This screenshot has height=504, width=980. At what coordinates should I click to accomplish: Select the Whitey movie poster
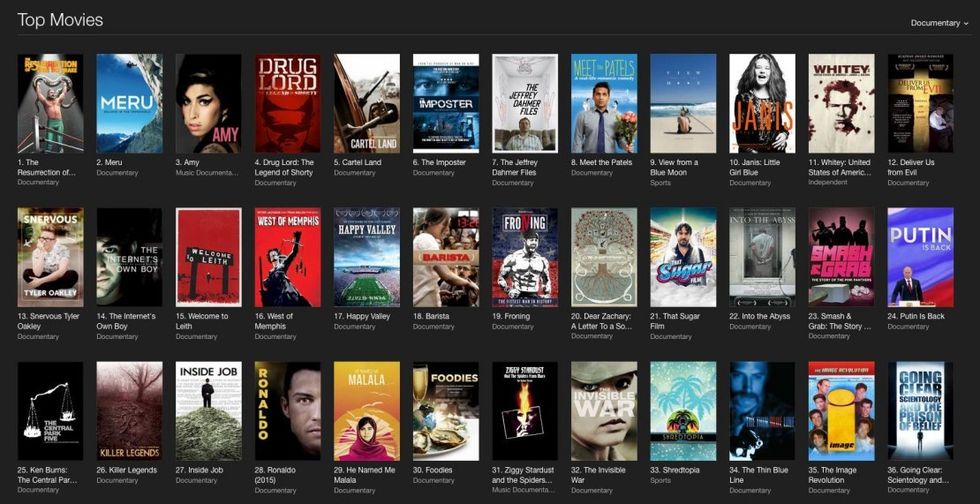point(841,104)
